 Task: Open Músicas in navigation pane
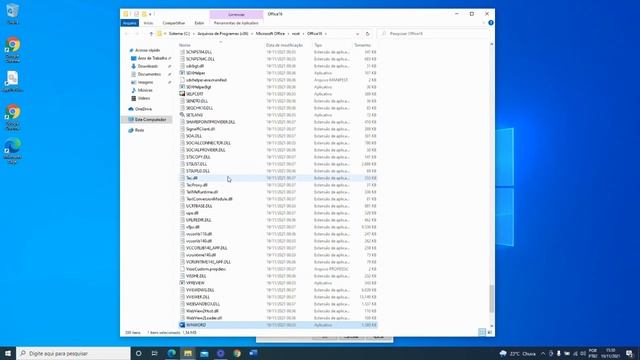145,90
